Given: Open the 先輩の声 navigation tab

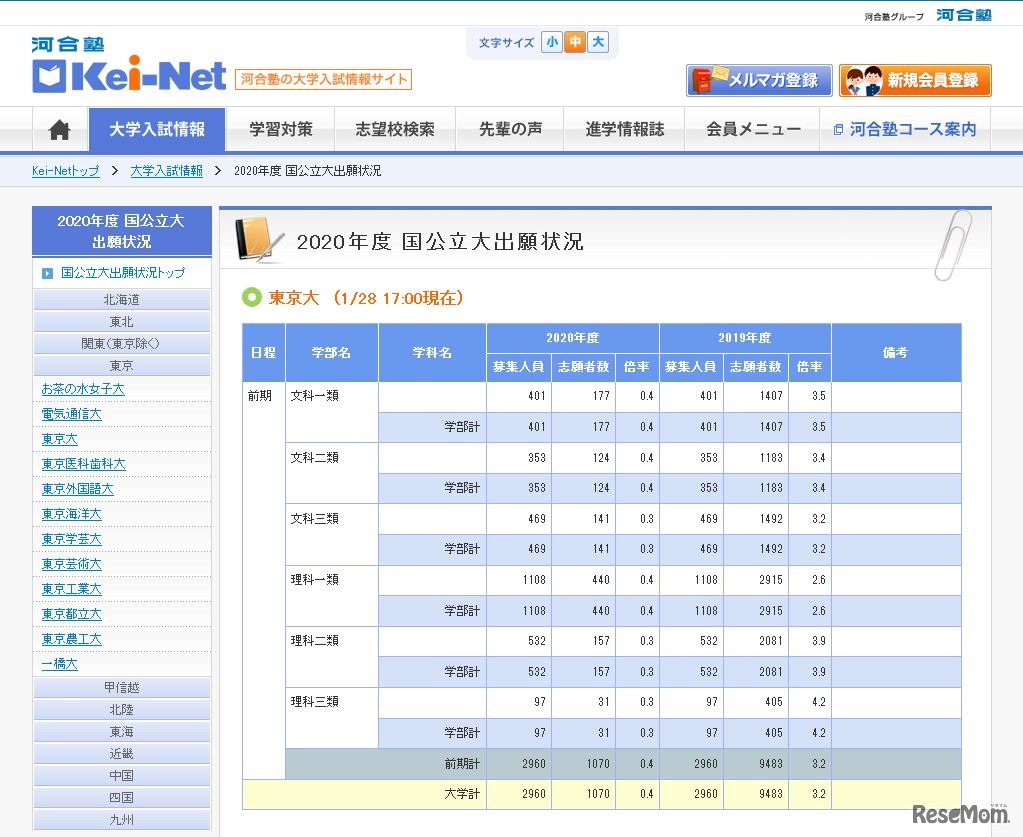Looking at the screenshot, I should click(510, 129).
